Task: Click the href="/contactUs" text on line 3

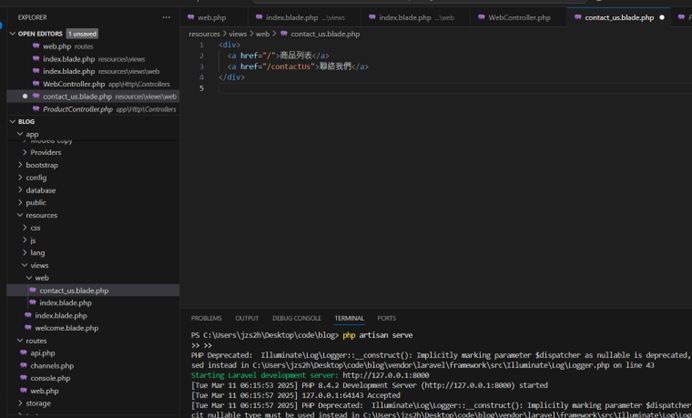Action: point(278,67)
